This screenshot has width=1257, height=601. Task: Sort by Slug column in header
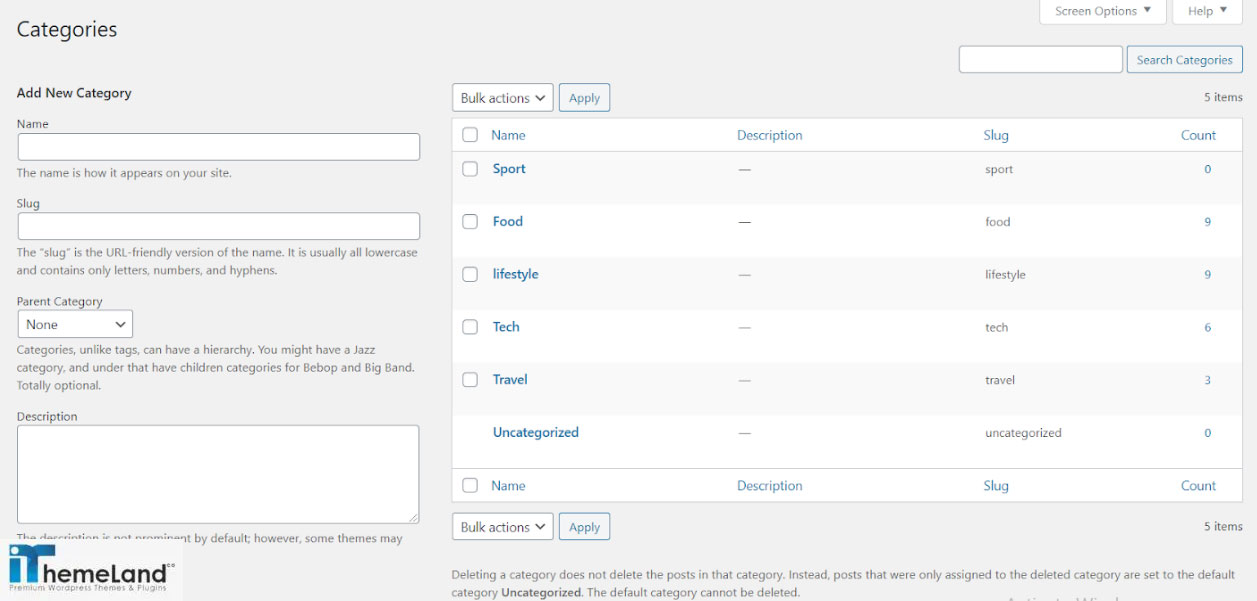996,135
